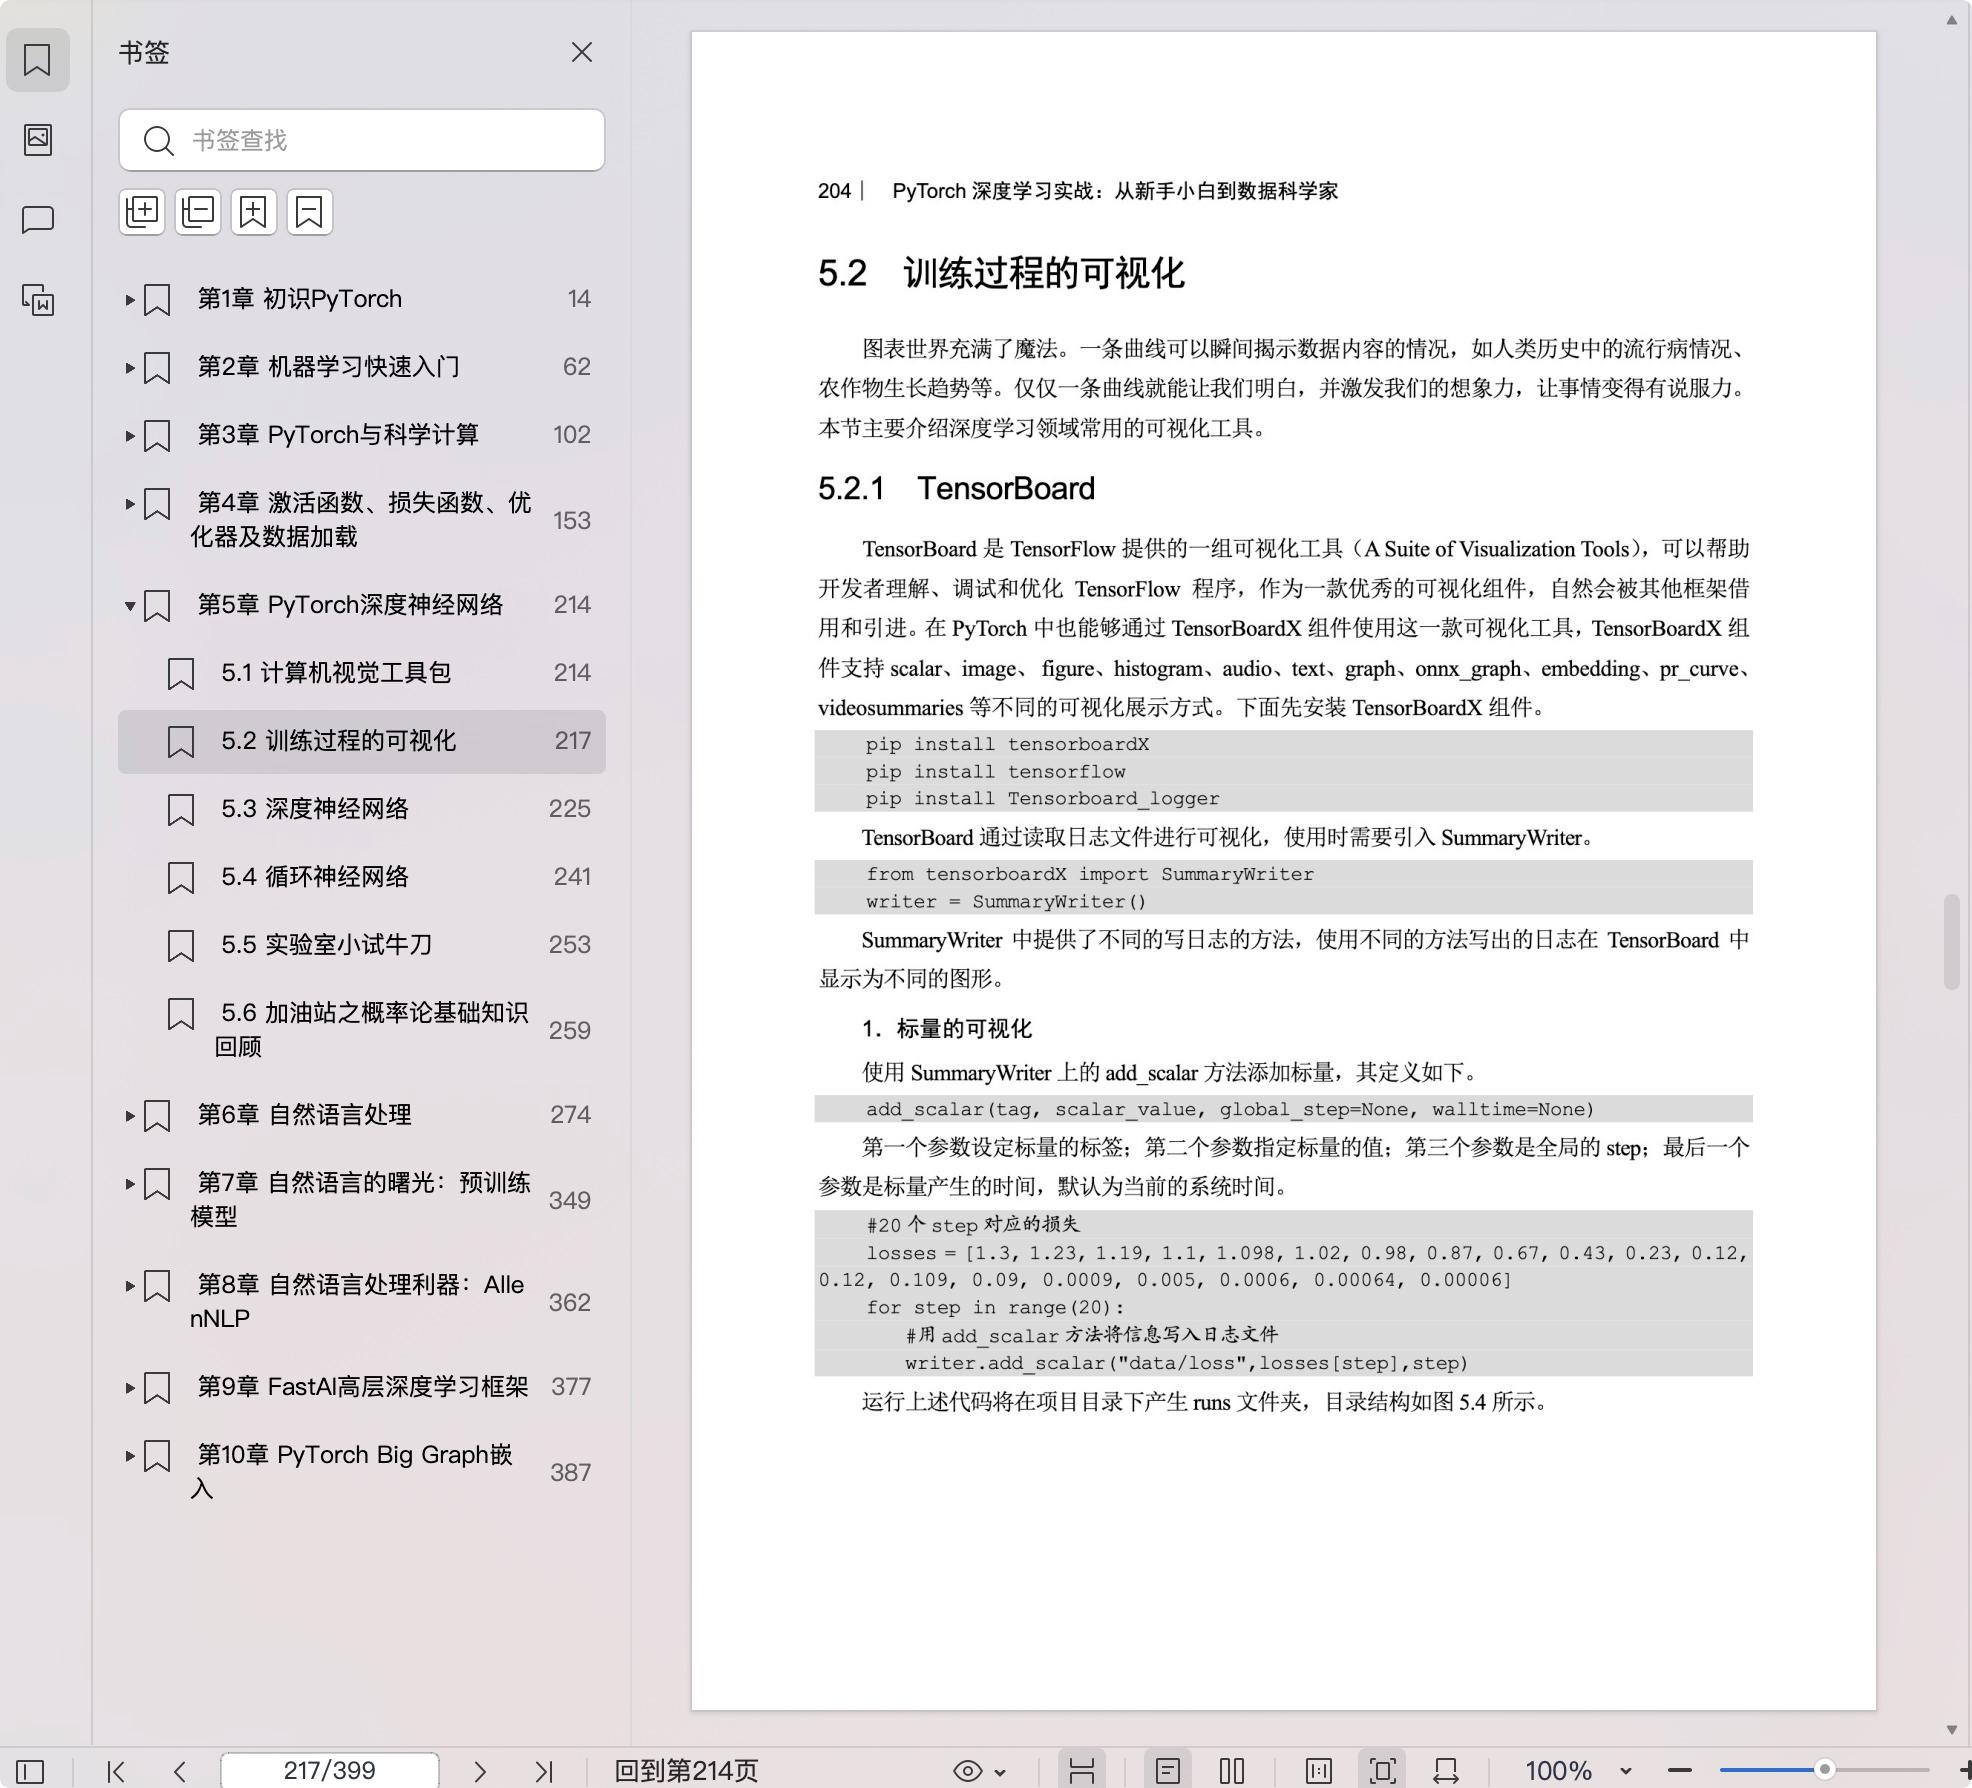The width and height of the screenshot is (1972, 1788).
Task: Collapse all bookmarks icon
Action: (198, 212)
